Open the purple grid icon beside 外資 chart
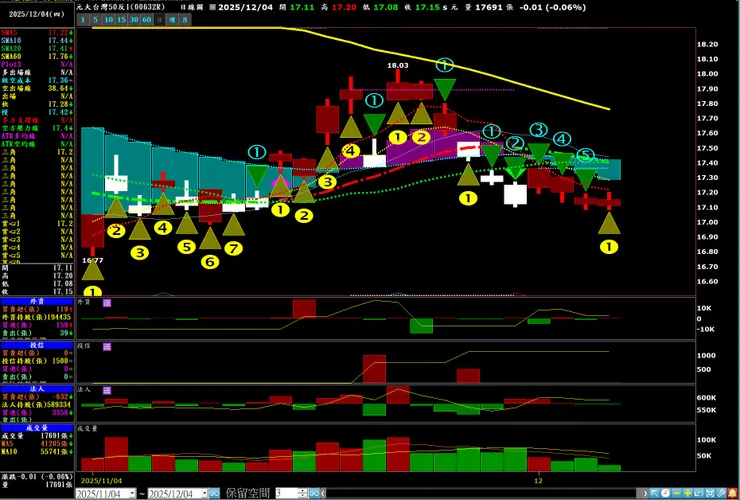 coord(107,303)
